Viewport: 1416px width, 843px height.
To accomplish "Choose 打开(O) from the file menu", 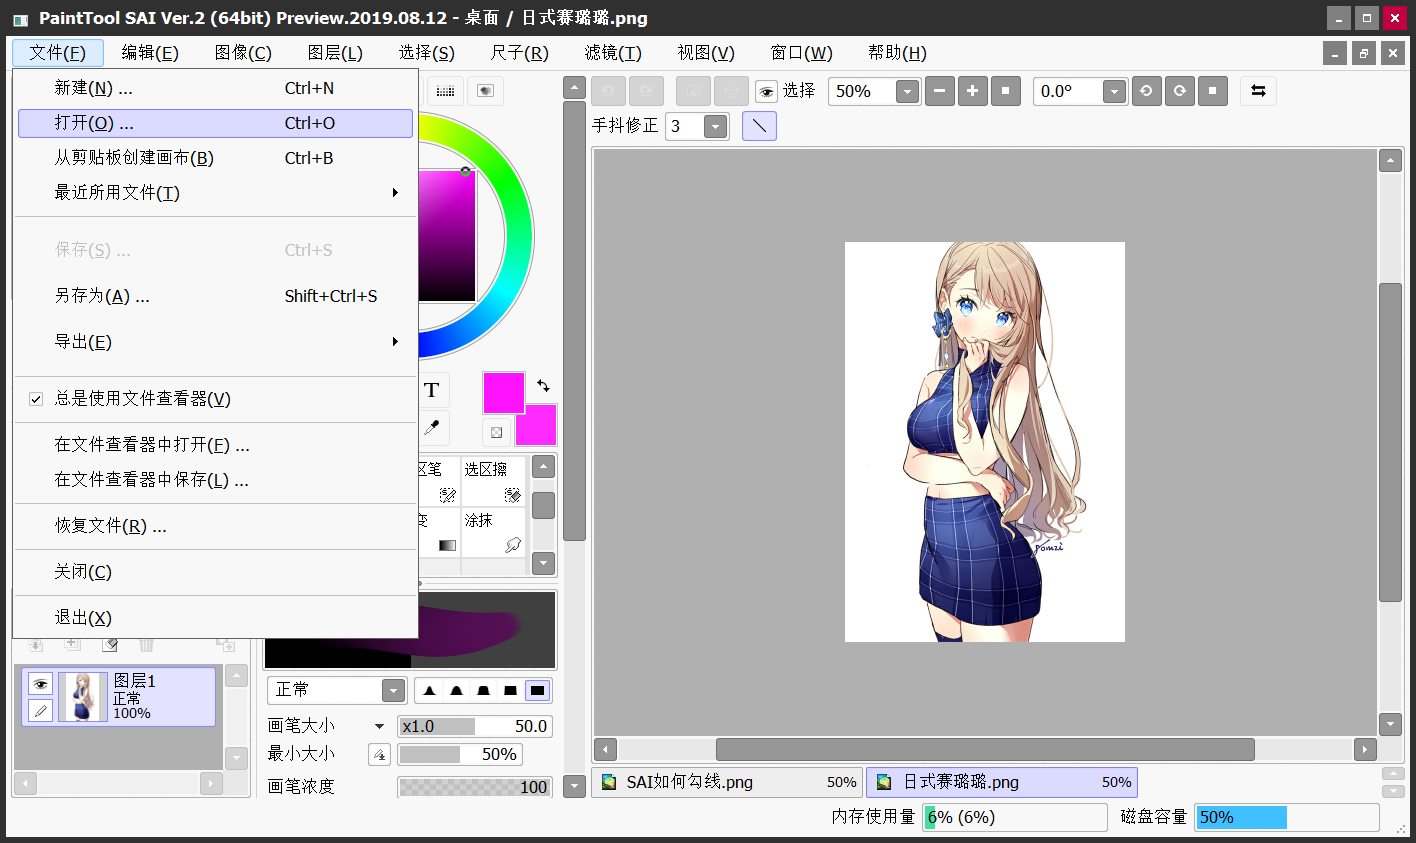I will click(x=215, y=123).
